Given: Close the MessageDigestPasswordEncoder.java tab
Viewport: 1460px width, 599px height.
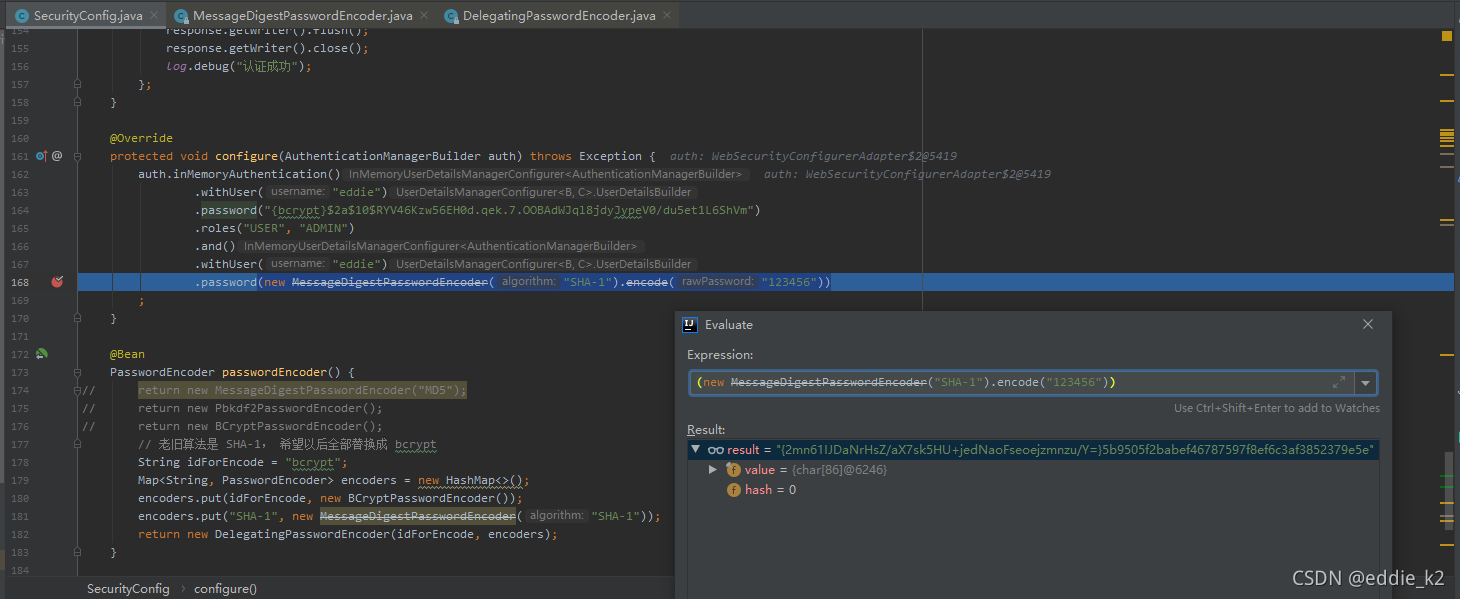Looking at the screenshot, I should click(x=424, y=16).
